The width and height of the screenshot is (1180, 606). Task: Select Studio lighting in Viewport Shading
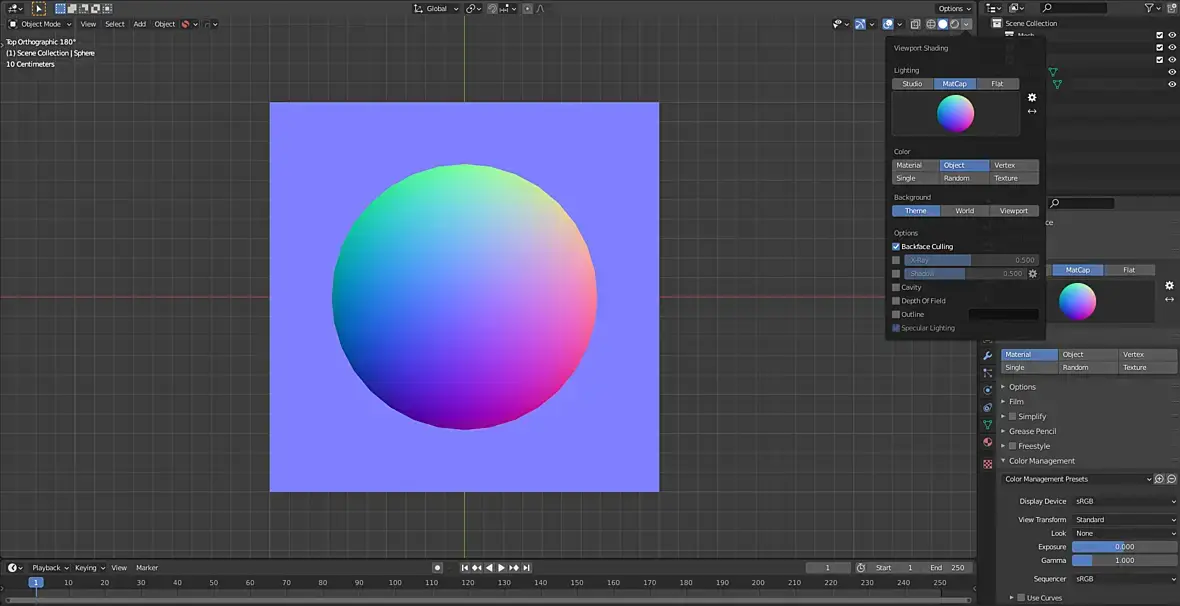point(912,84)
